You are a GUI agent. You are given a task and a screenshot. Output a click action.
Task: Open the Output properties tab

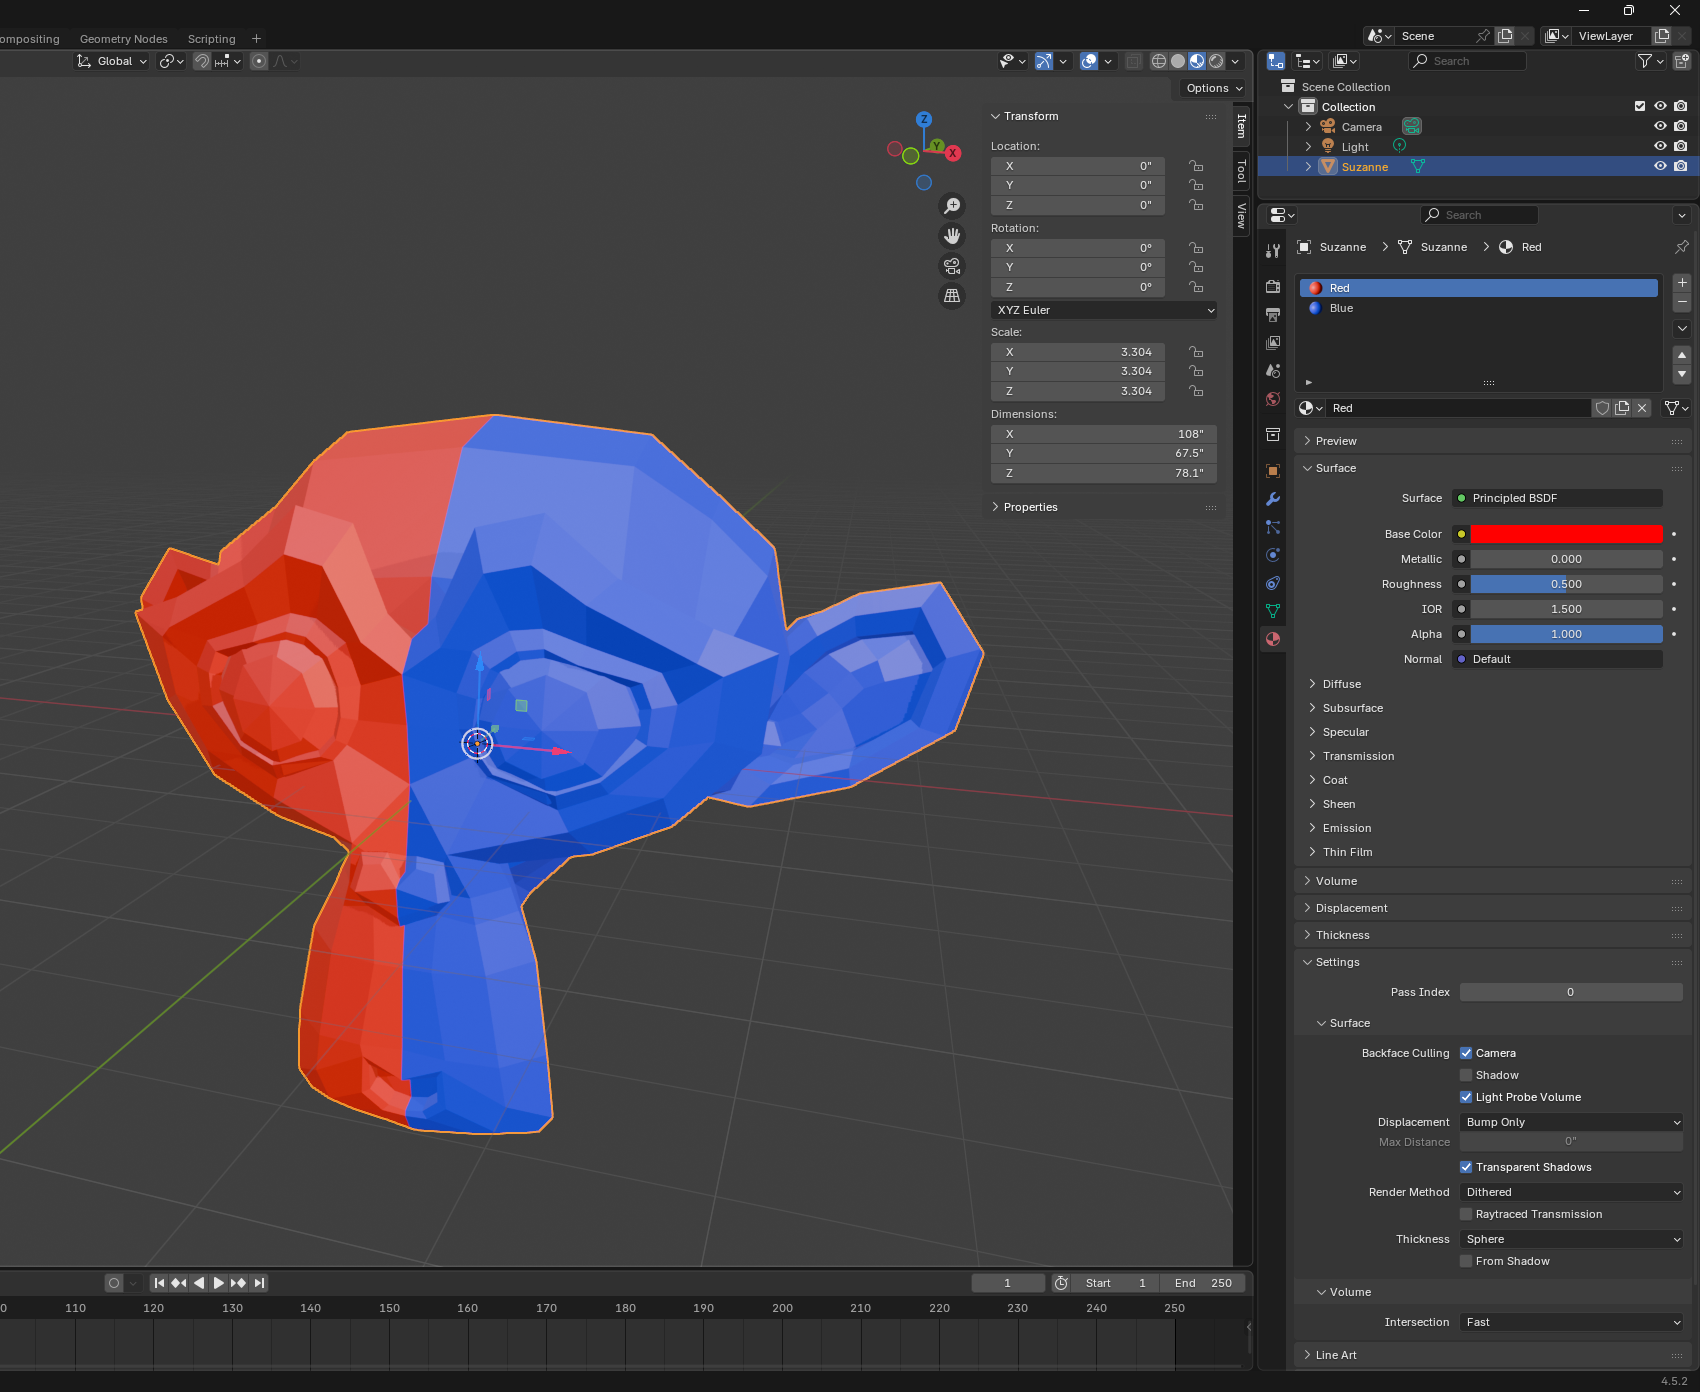coord(1273,314)
